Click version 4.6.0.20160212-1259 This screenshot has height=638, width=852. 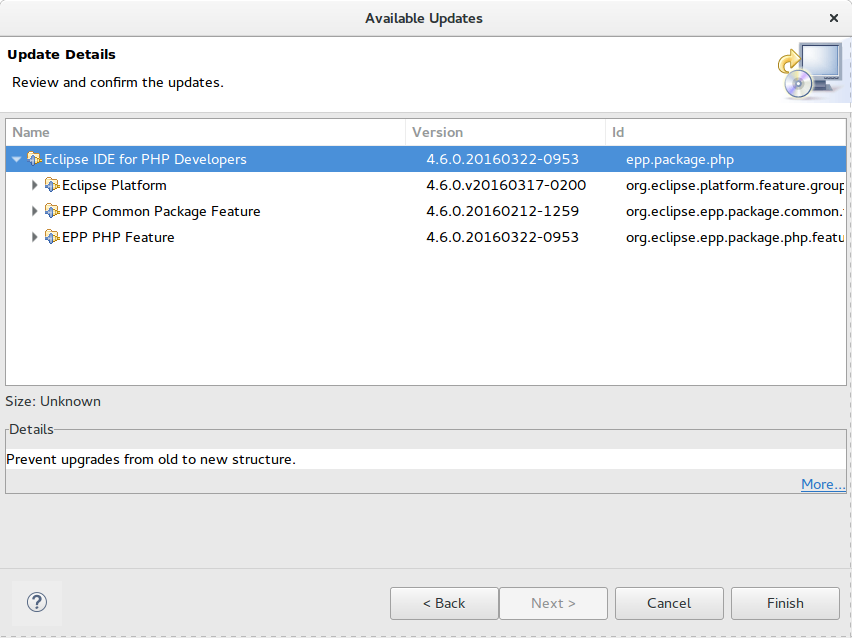503,211
